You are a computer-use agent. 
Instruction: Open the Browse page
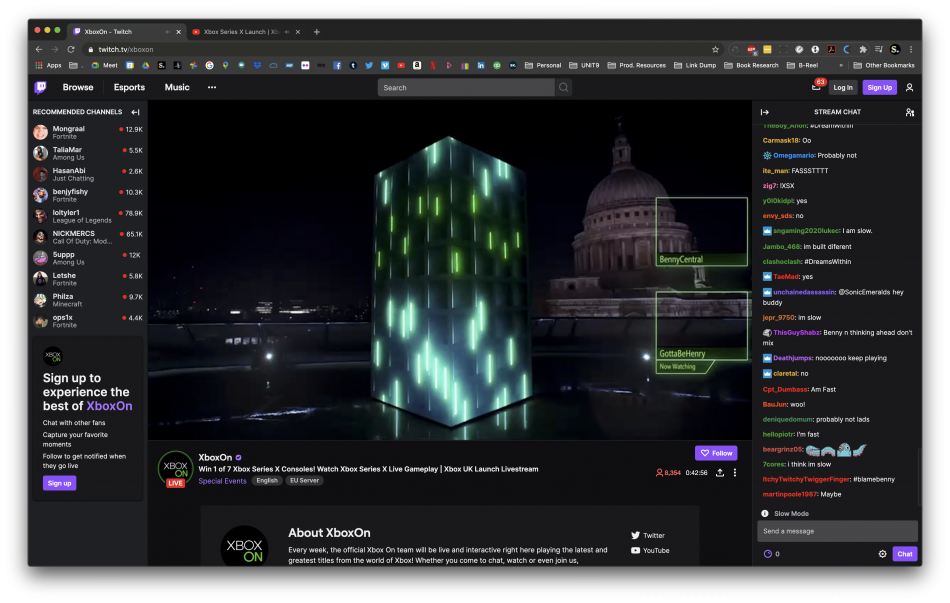78,87
